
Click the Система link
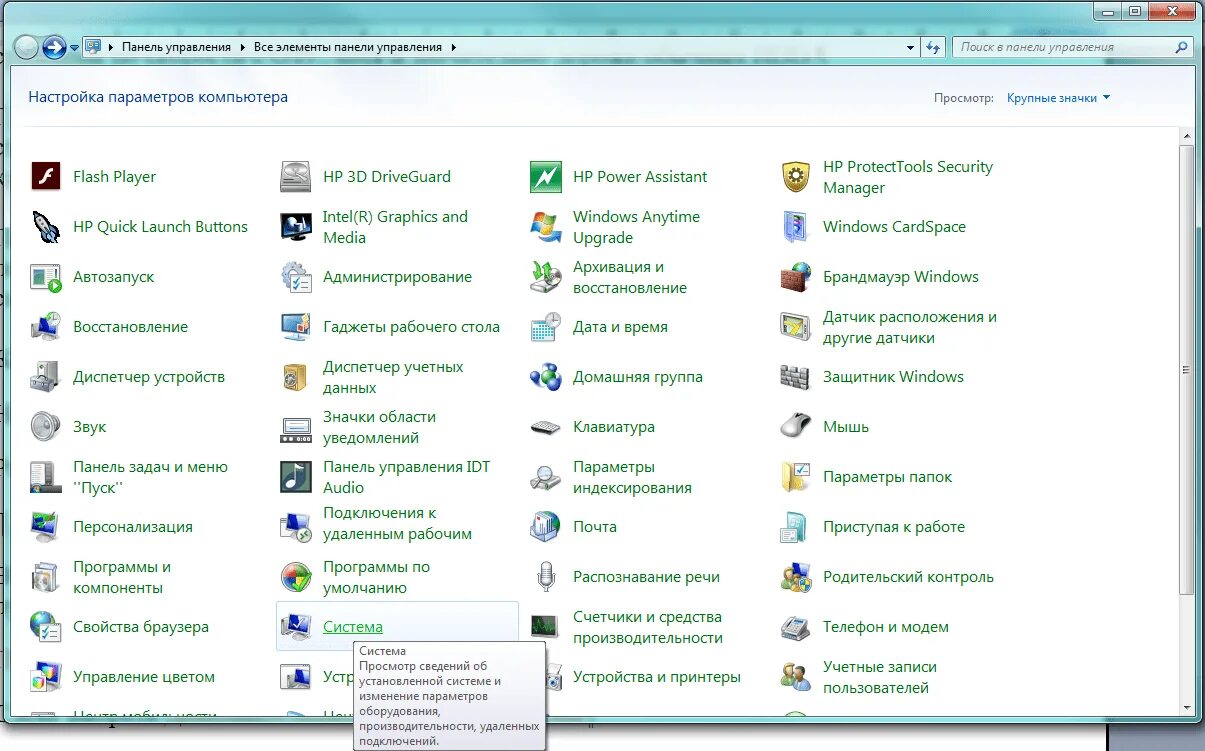coord(352,627)
